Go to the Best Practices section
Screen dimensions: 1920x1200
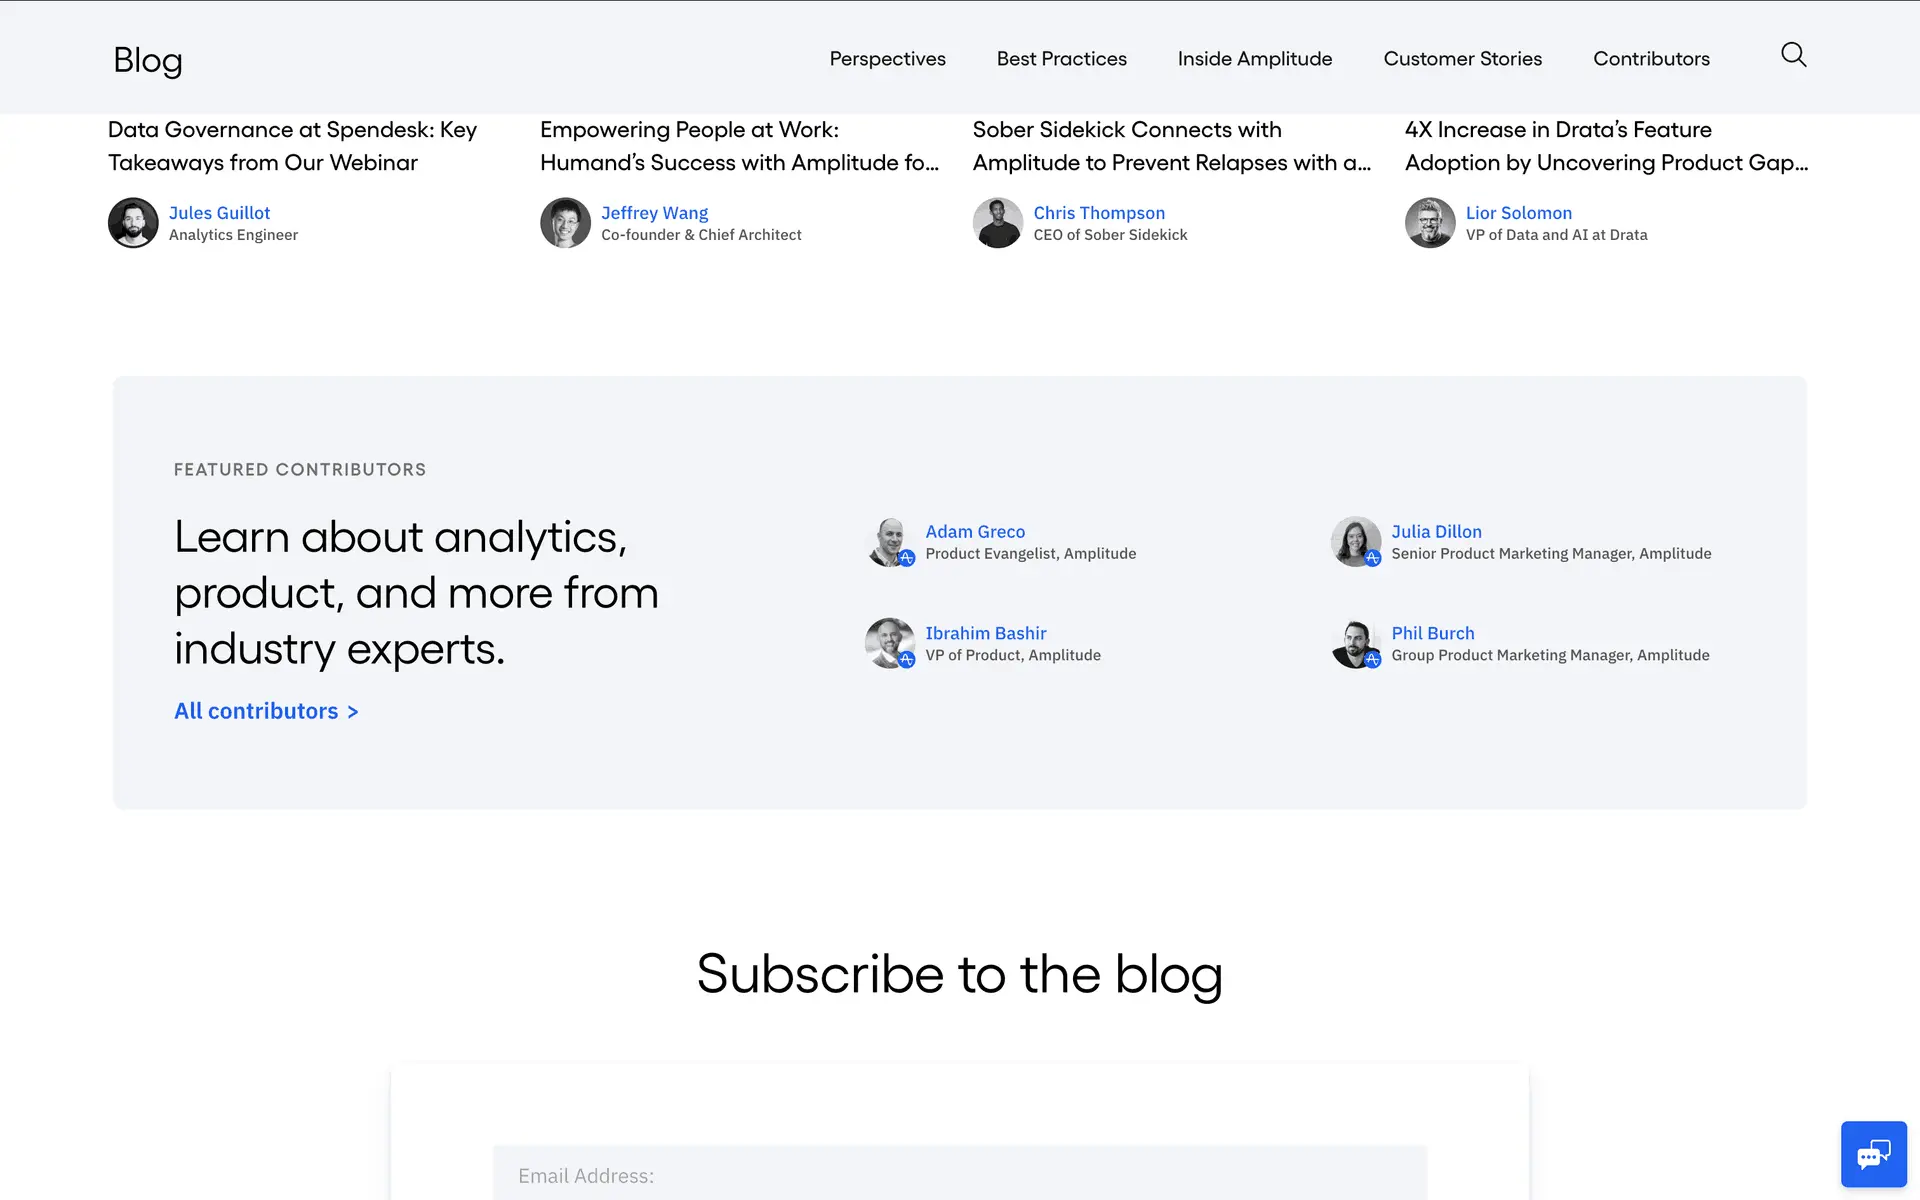click(x=1061, y=59)
